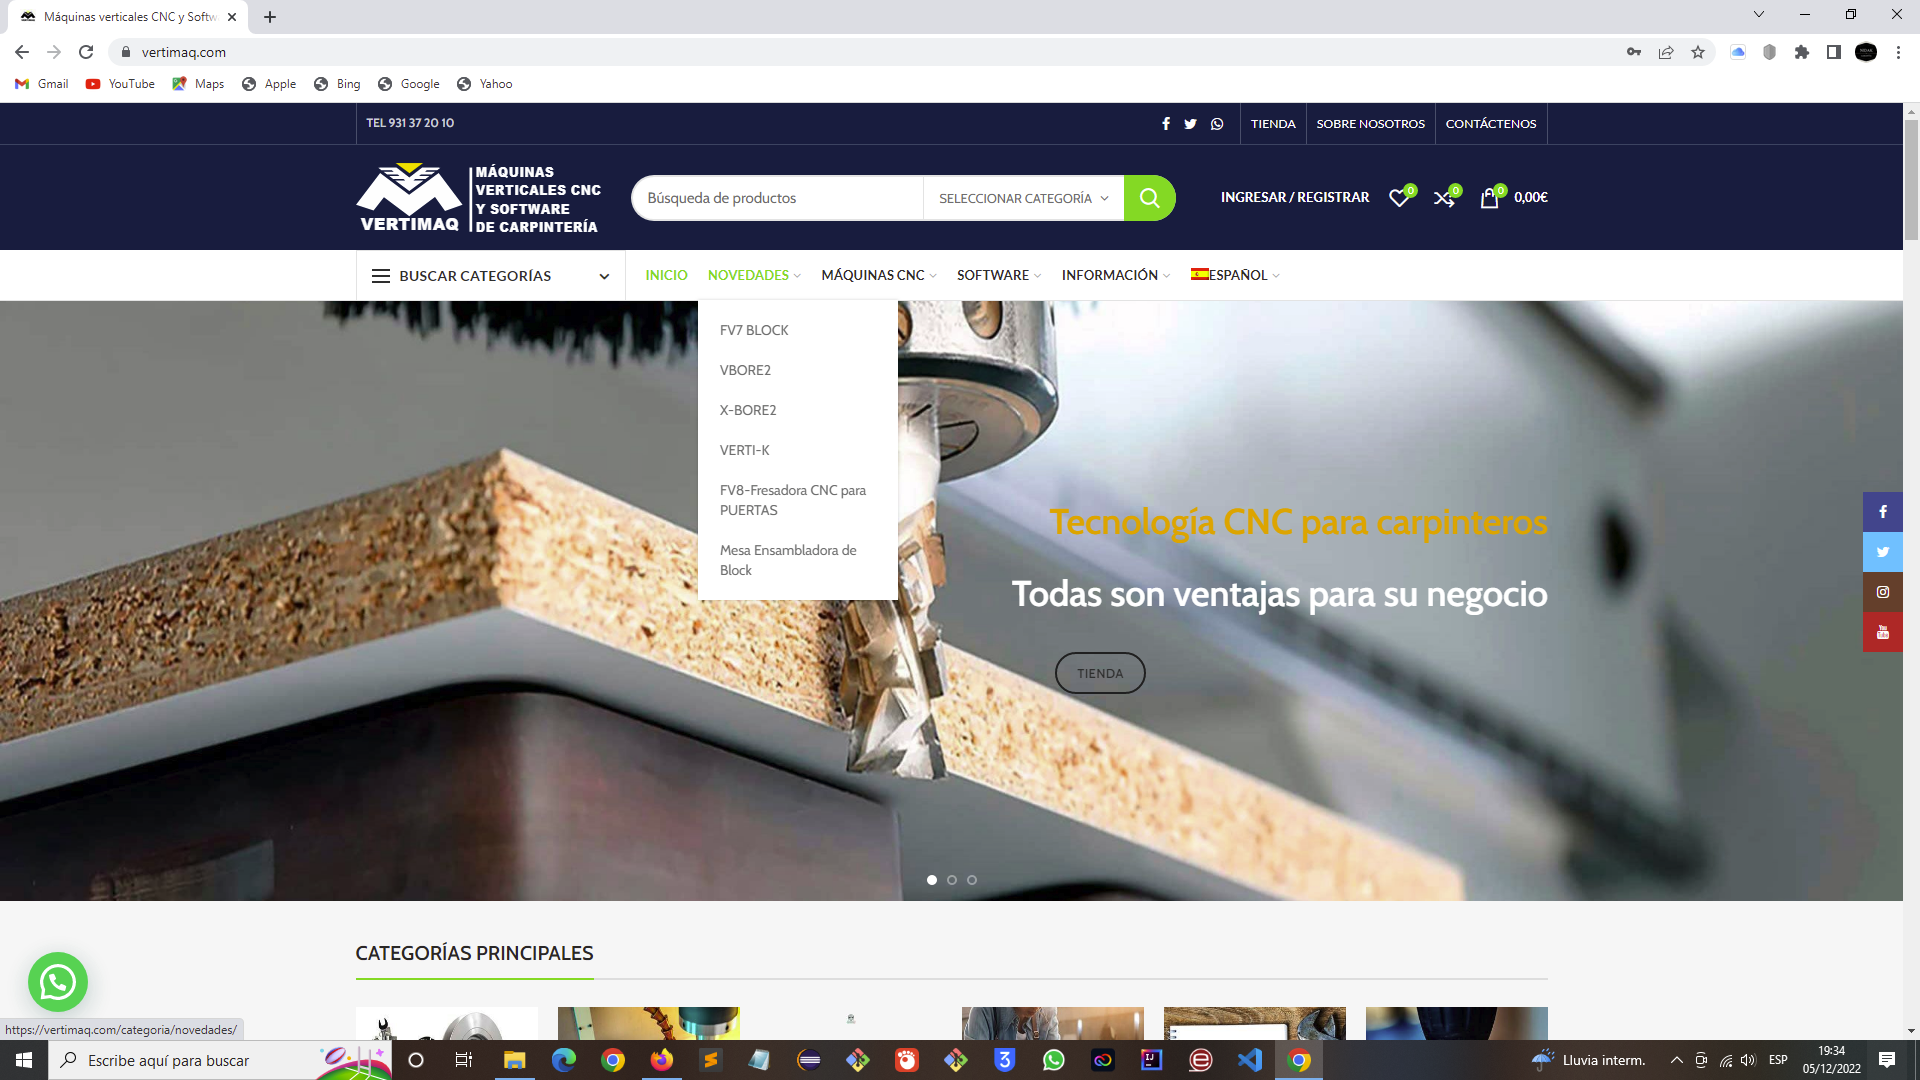Open Sobre Nosotros page
1920x1080 pixels.
pos(1370,124)
